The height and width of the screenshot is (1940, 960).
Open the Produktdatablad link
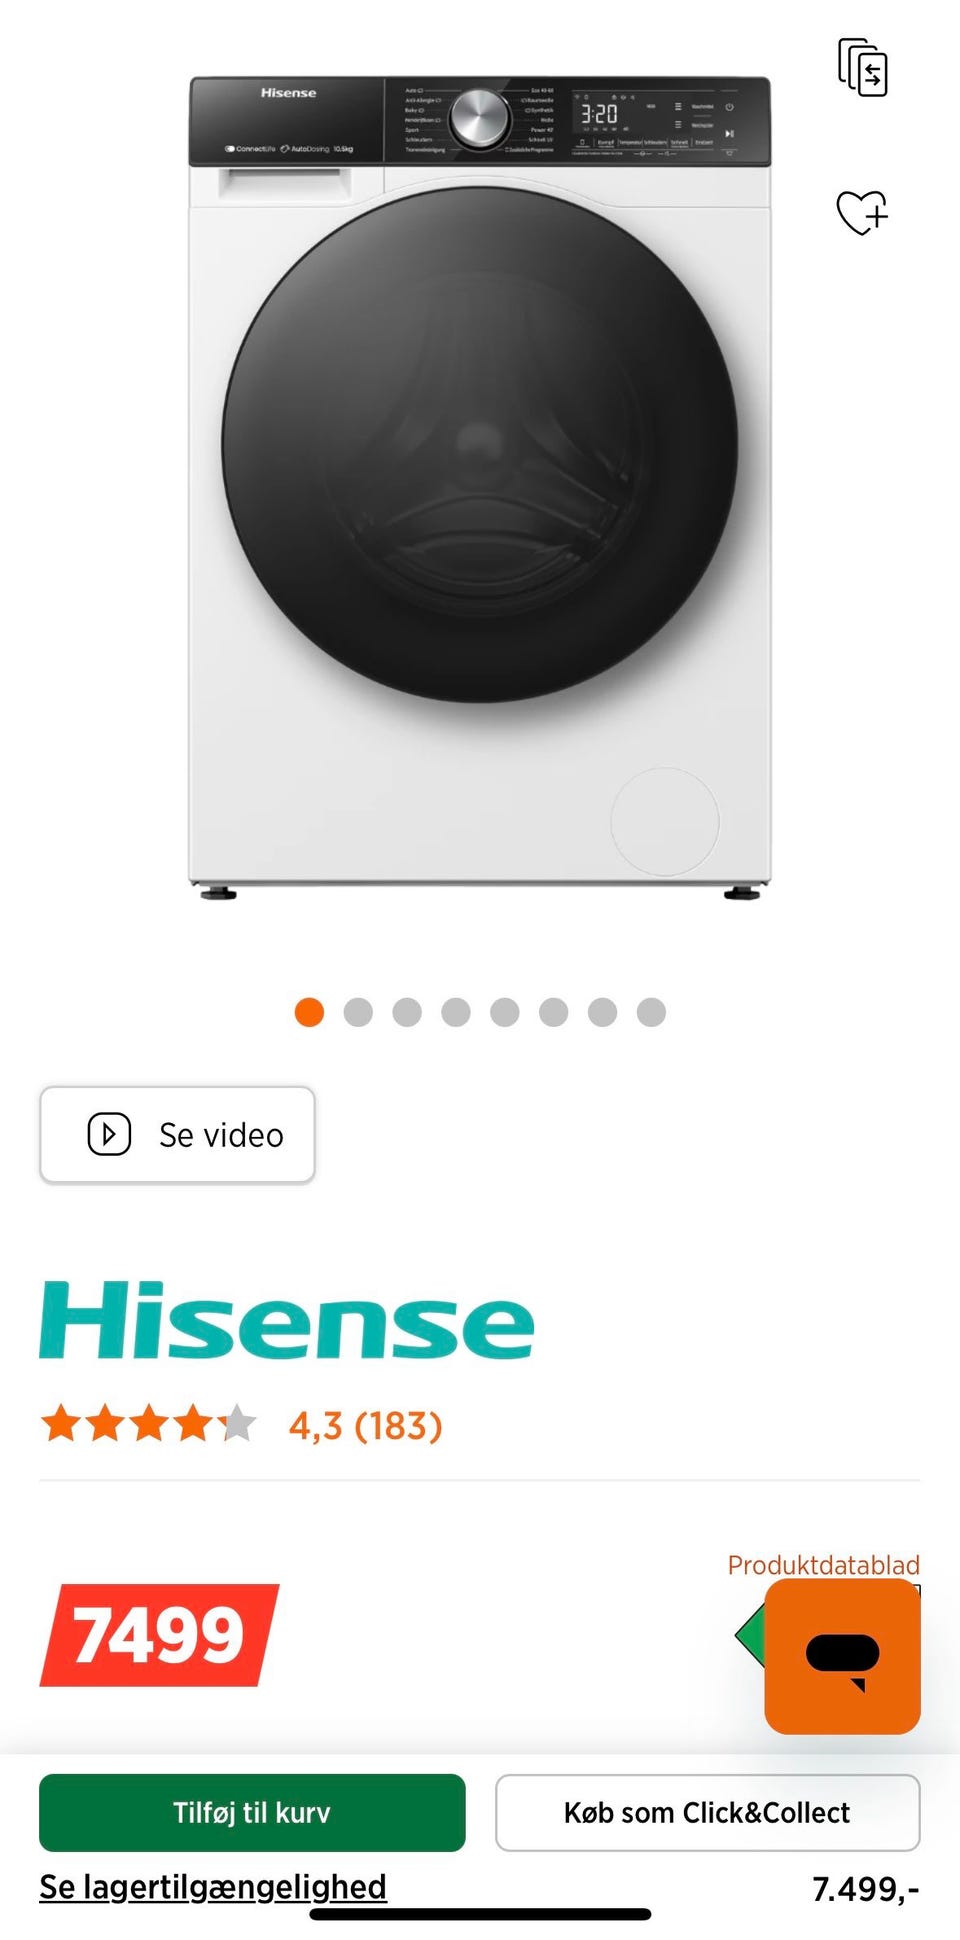point(823,1565)
